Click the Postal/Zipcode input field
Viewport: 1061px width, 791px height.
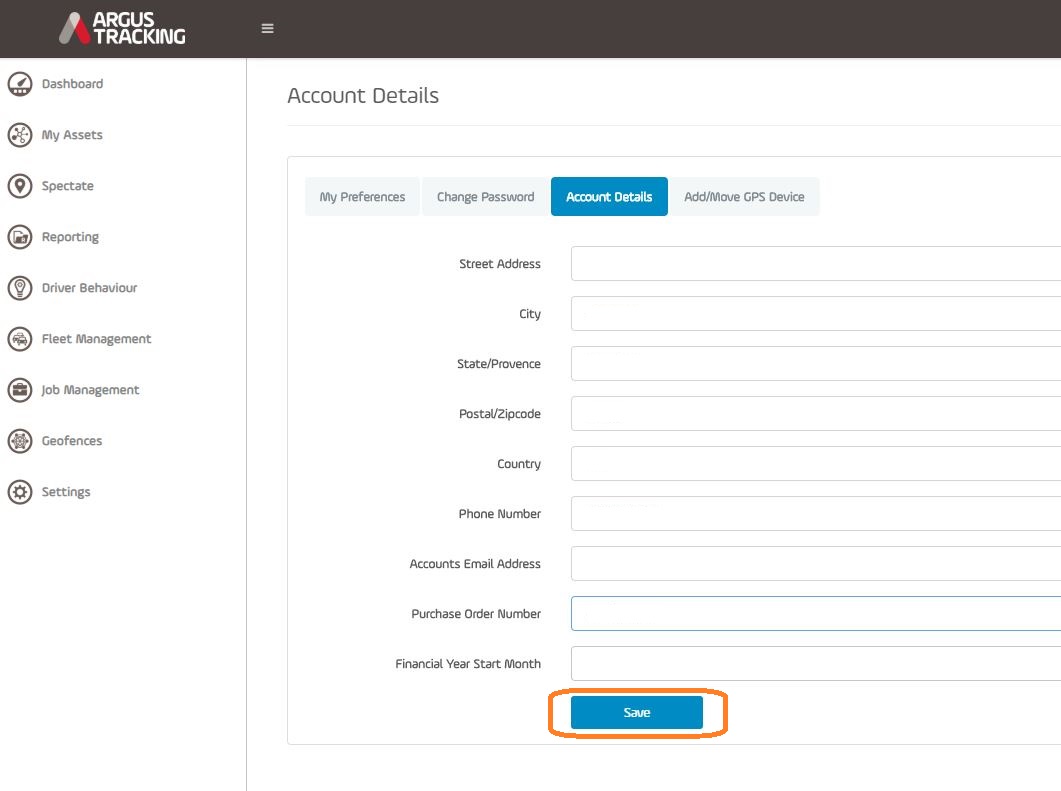[815, 413]
